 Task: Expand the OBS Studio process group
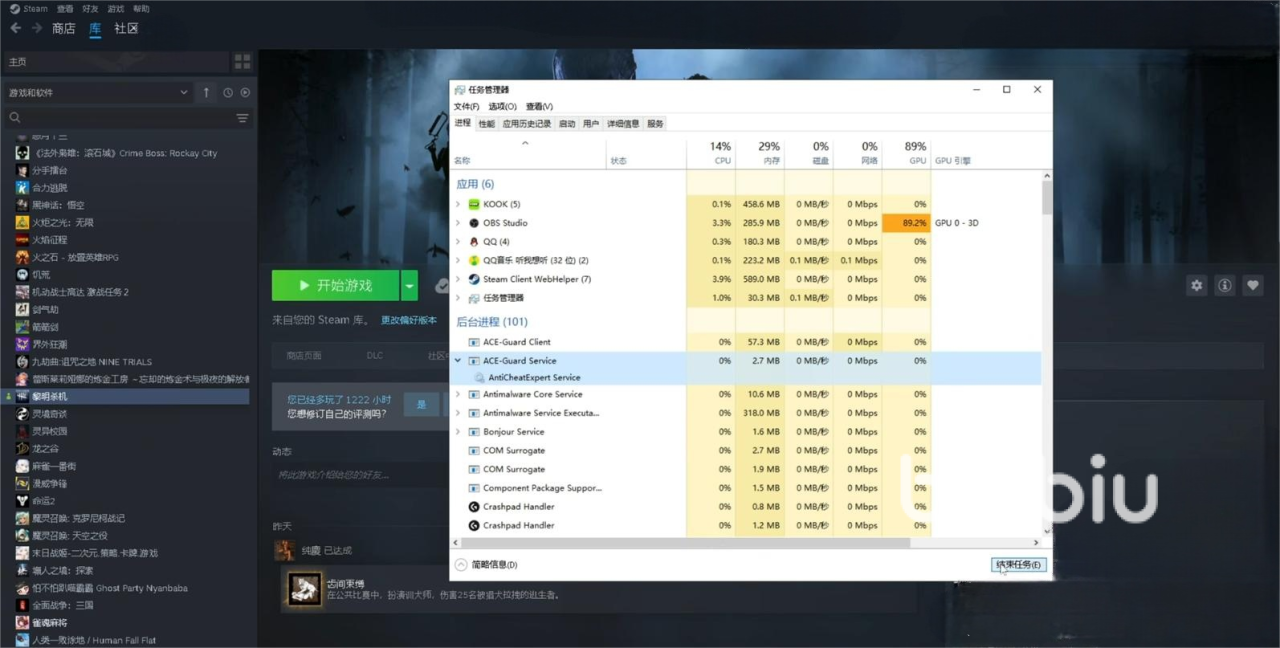(458, 223)
